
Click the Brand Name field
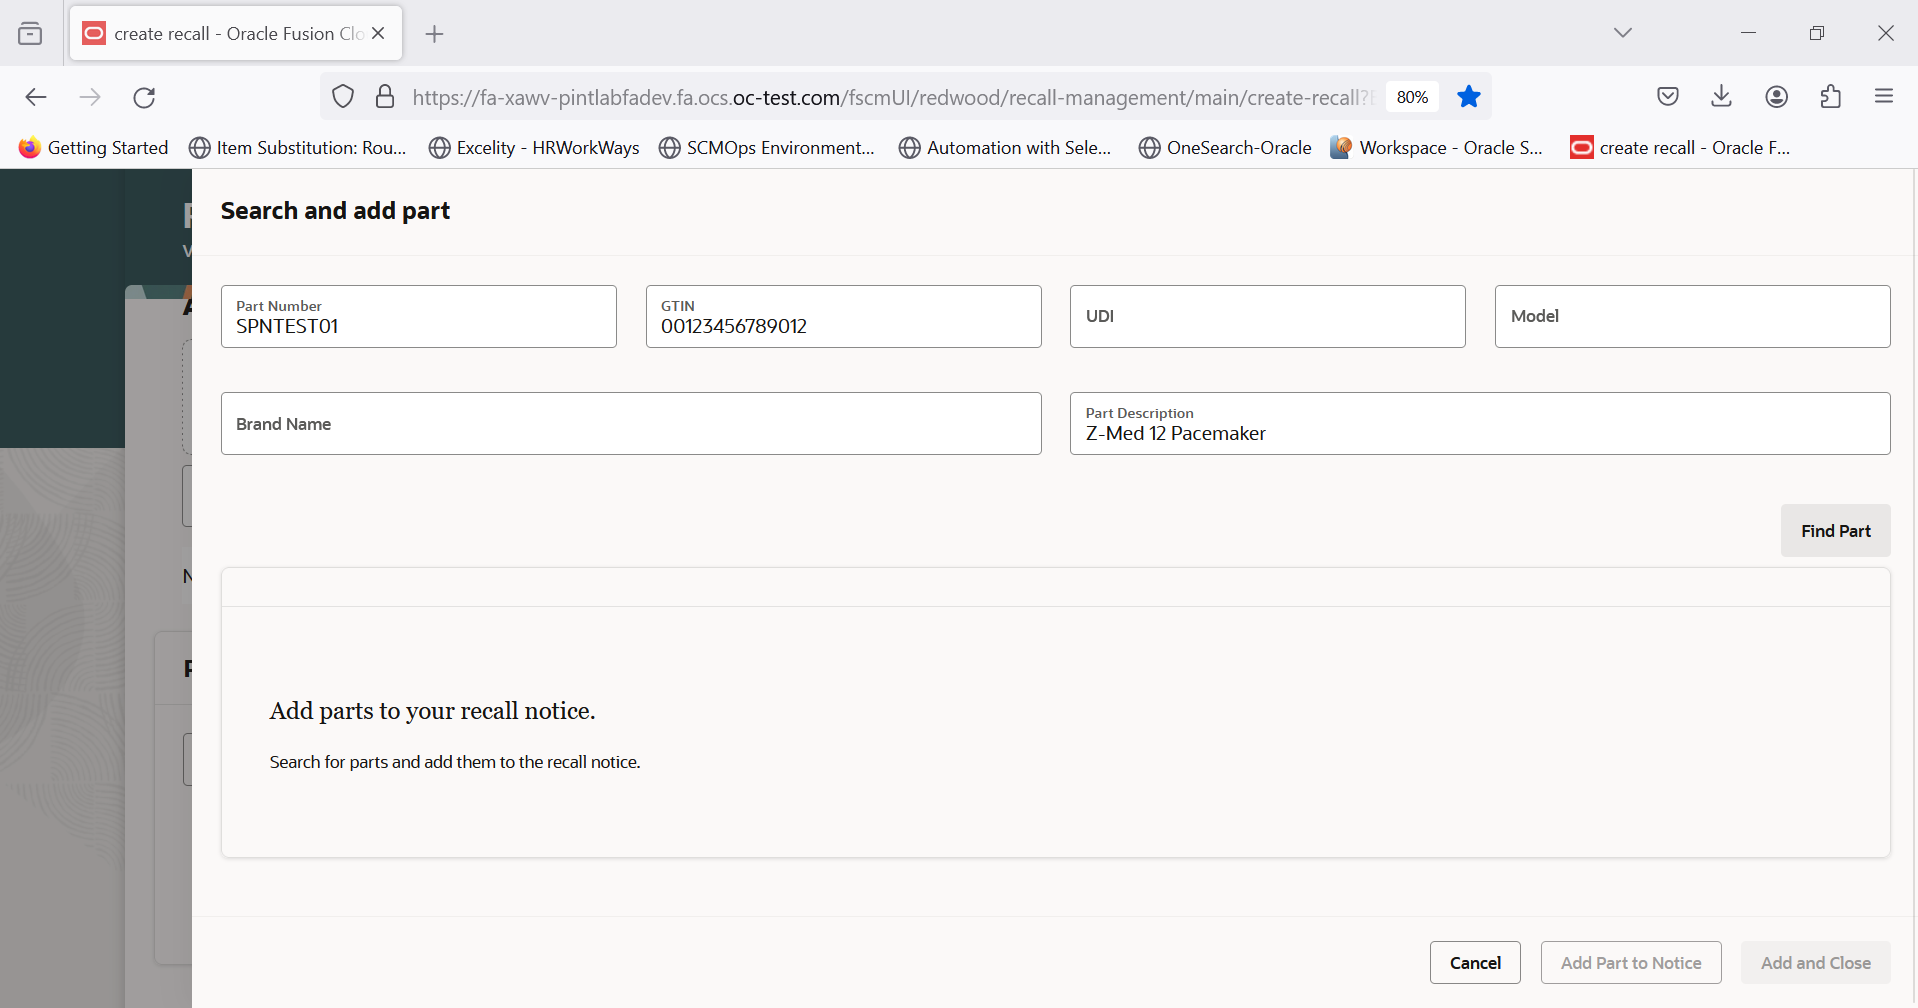point(631,424)
